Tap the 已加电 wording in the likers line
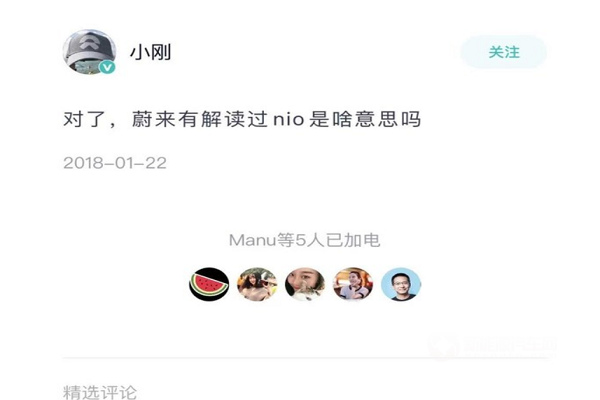 352,240
